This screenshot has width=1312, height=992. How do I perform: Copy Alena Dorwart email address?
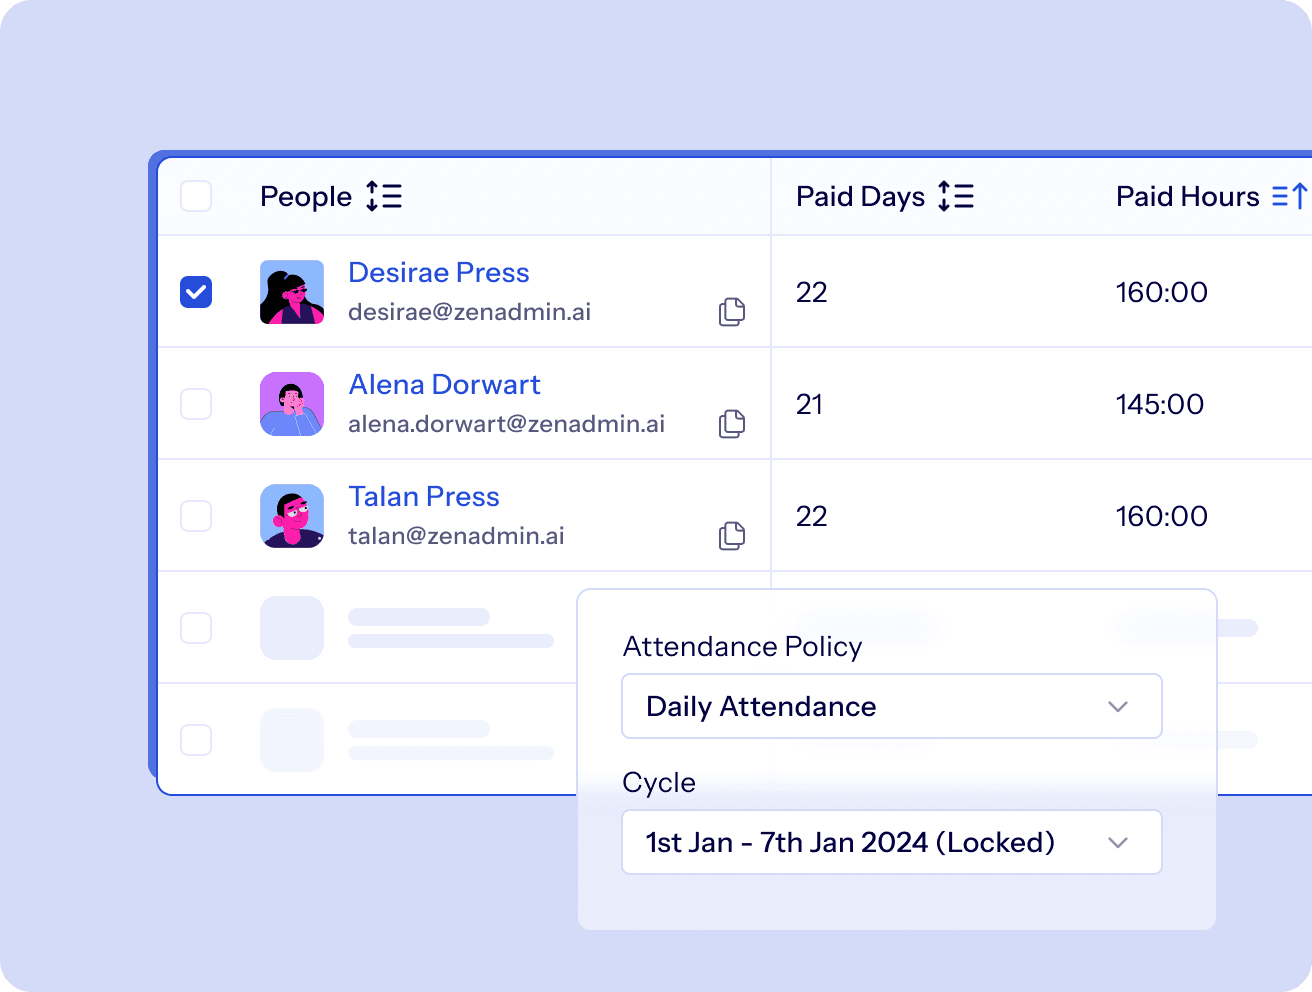tap(732, 424)
